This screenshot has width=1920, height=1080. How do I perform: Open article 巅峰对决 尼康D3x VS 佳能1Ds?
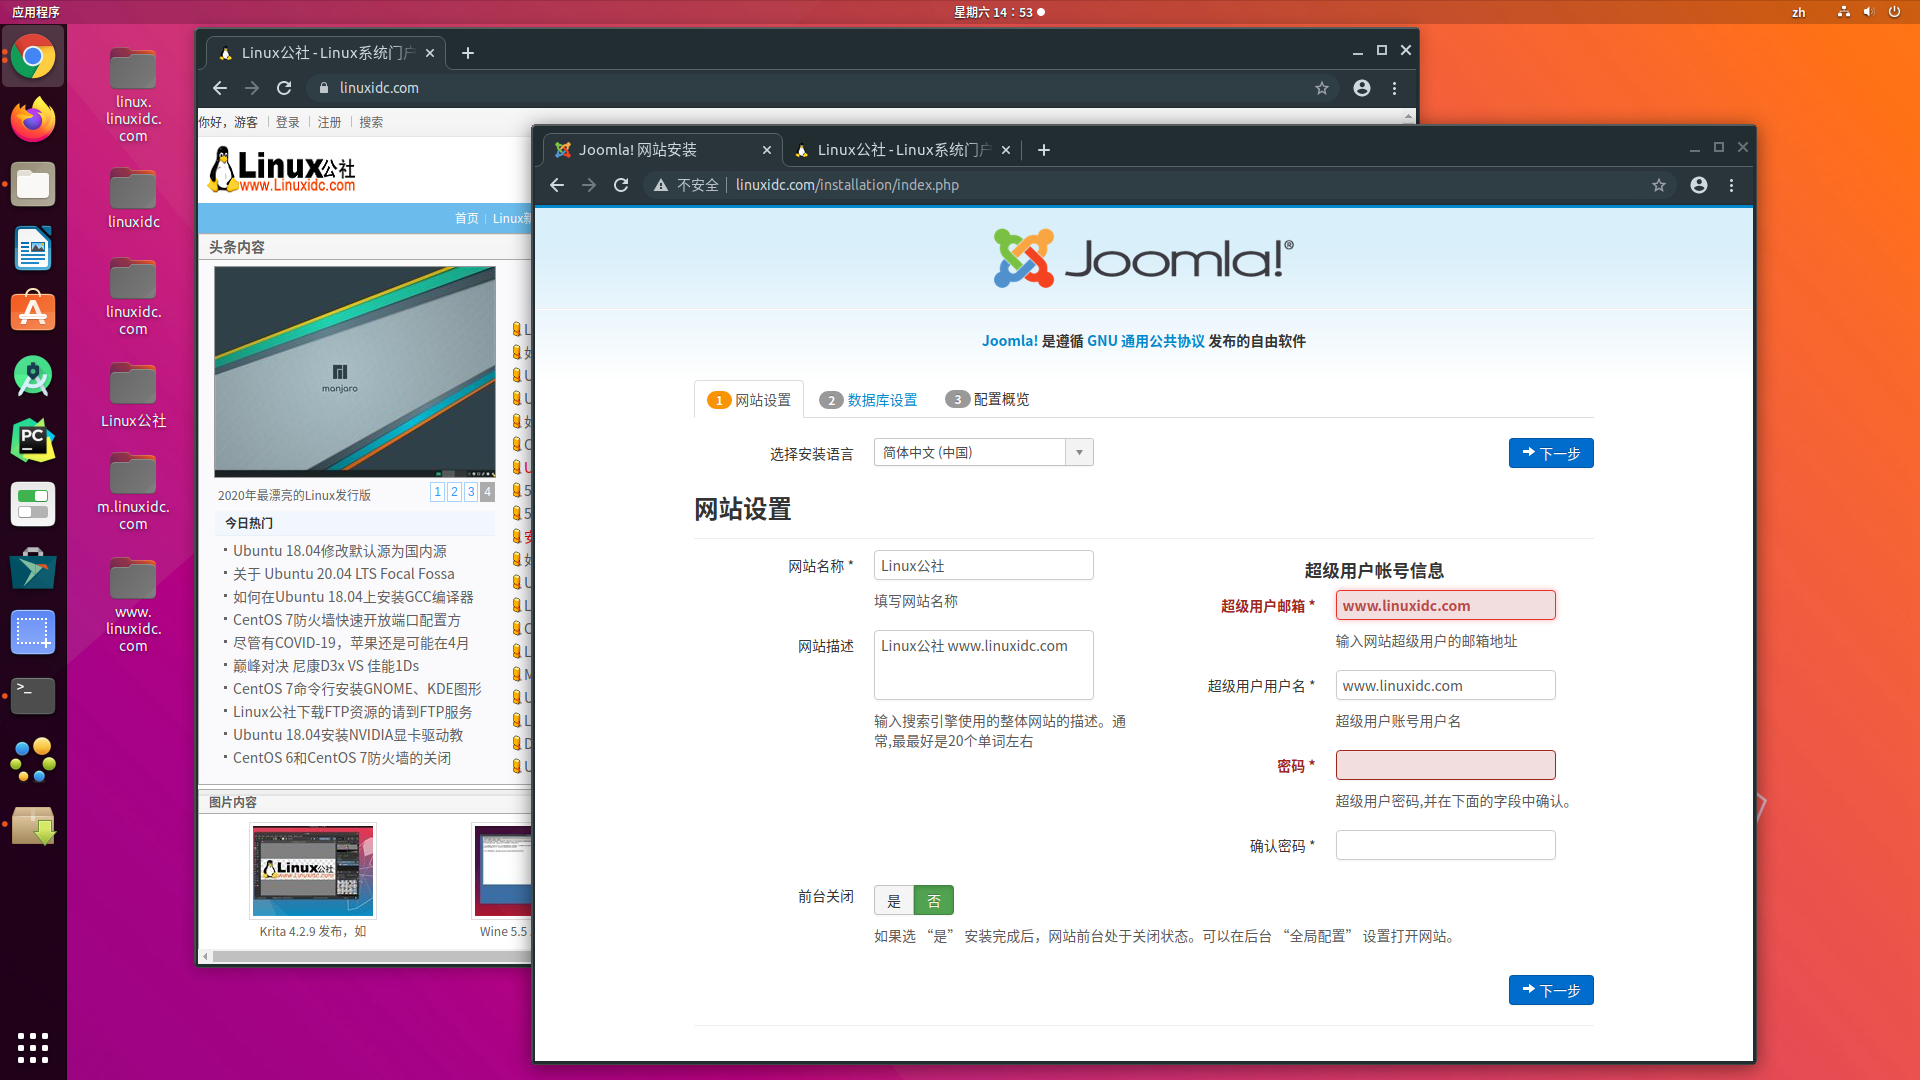326,666
